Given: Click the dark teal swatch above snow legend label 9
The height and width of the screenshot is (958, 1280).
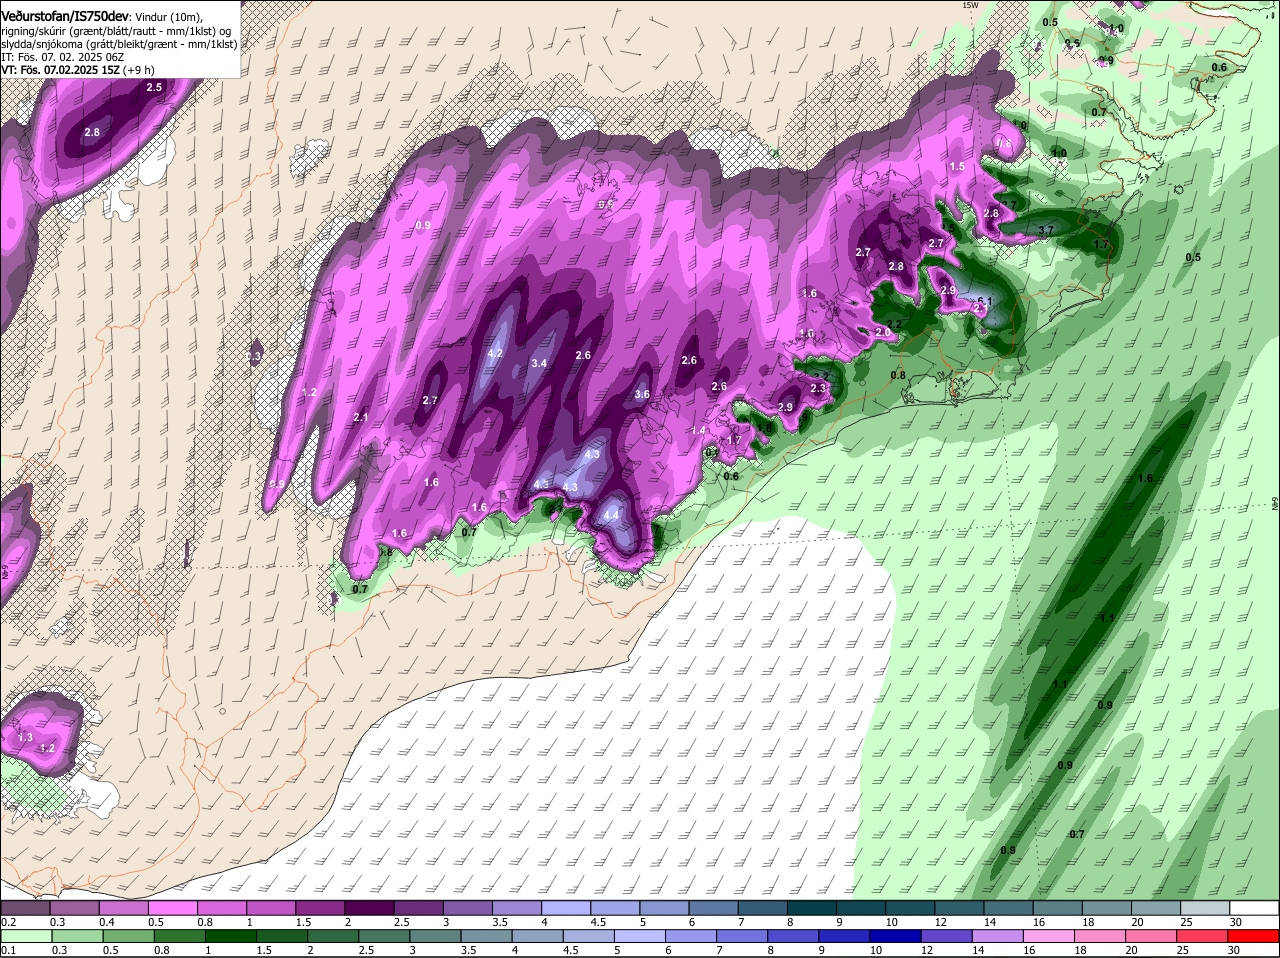Looking at the screenshot, I should [862, 907].
